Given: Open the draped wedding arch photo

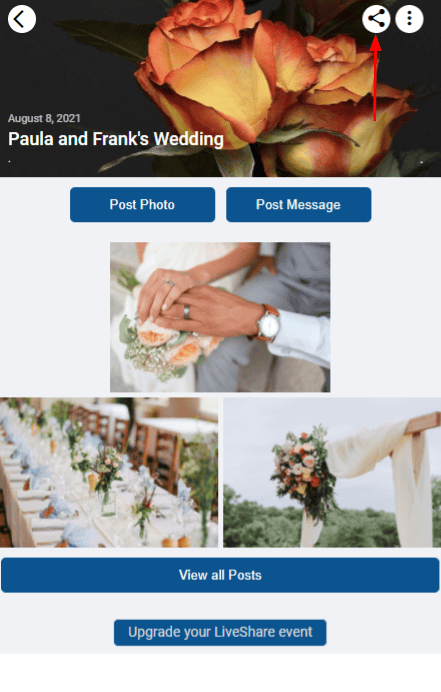Looking at the screenshot, I should 332,472.
